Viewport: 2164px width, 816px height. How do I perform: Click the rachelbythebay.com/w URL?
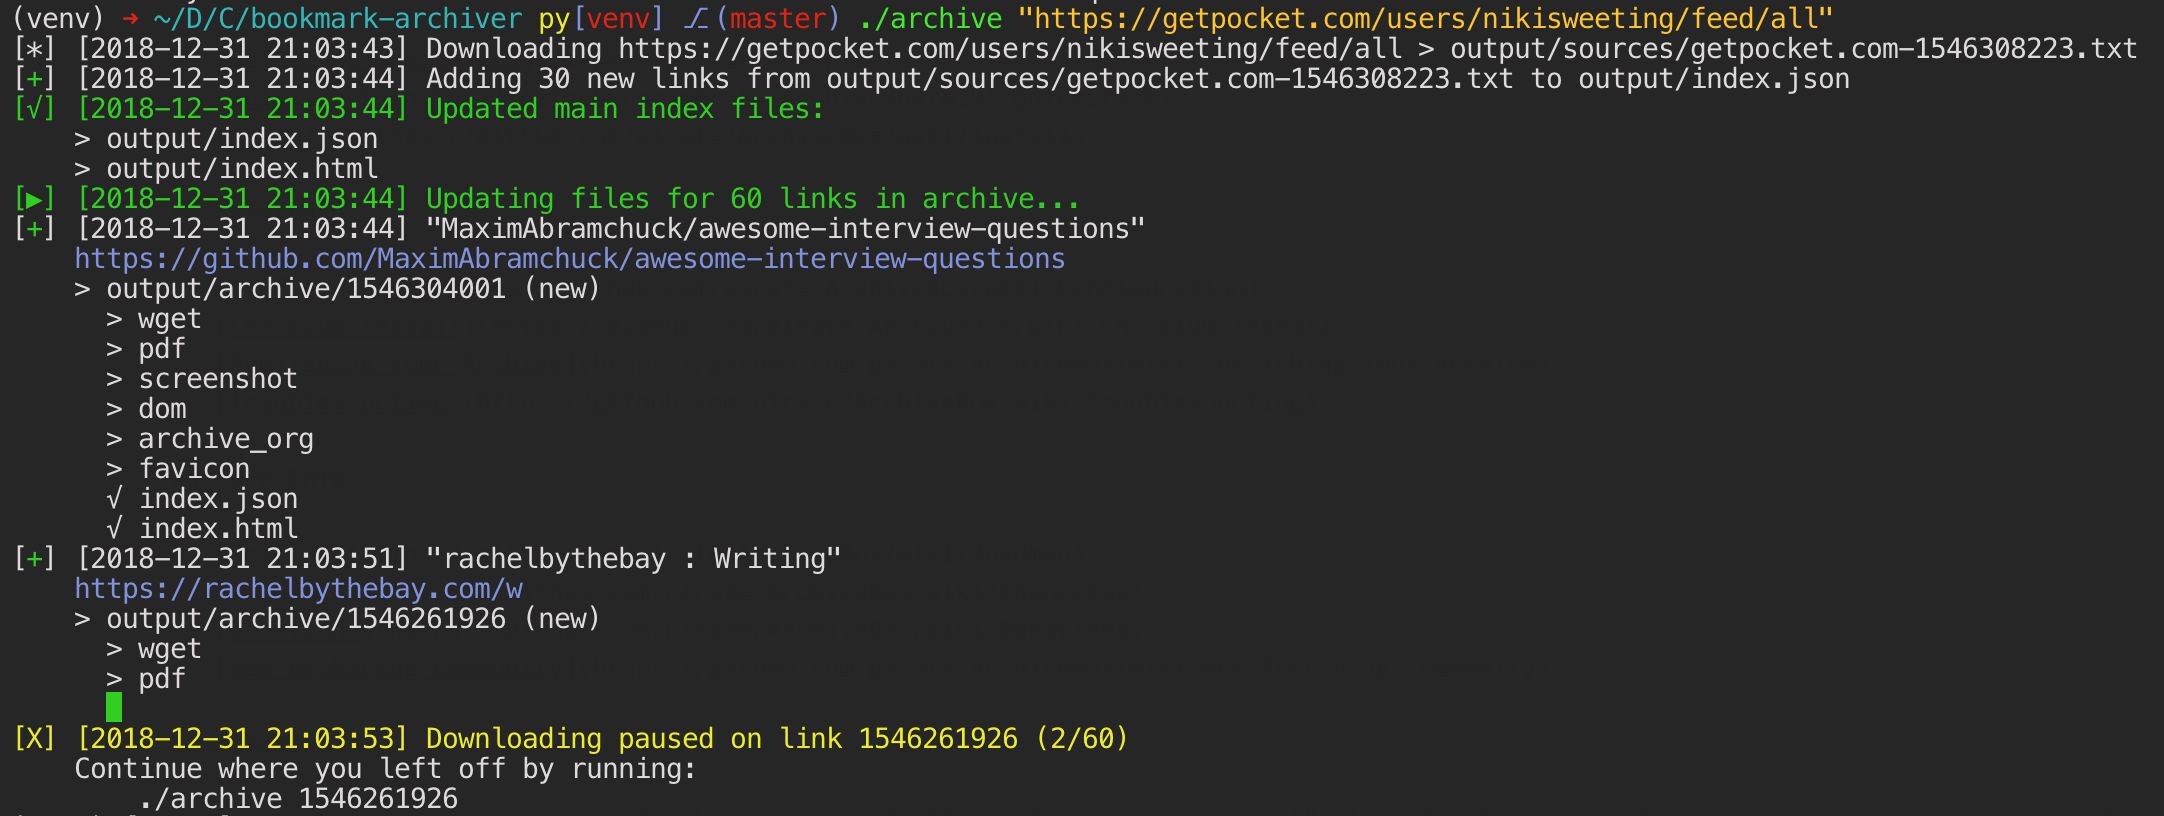(x=299, y=589)
